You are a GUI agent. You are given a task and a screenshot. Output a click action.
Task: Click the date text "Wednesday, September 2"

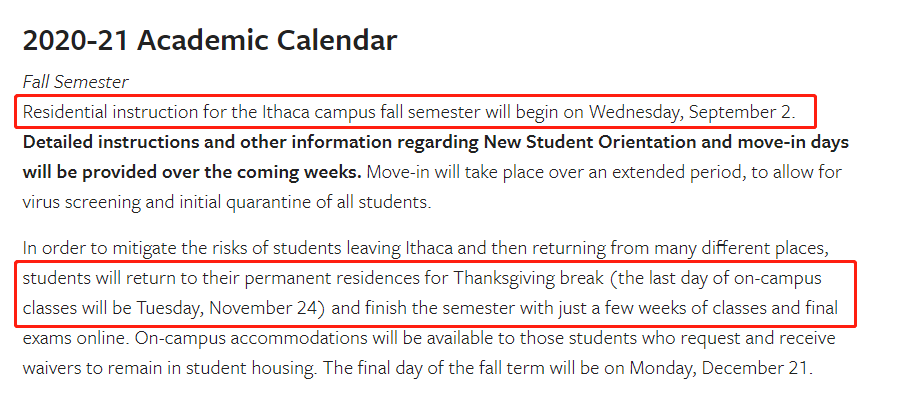[690, 112]
